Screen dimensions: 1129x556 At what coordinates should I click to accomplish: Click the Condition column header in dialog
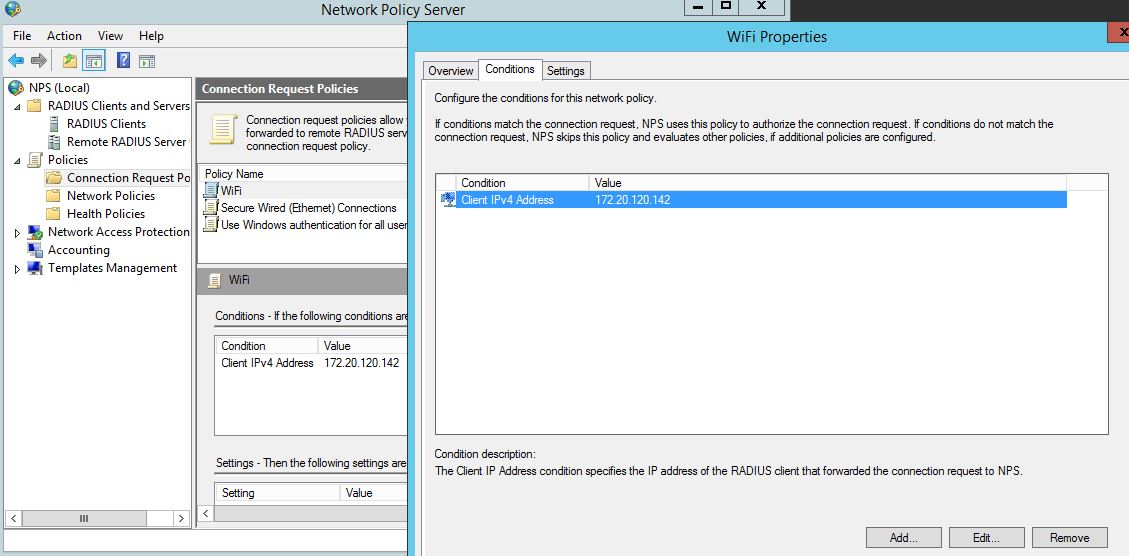pyautogui.click(x=523, y=183)
